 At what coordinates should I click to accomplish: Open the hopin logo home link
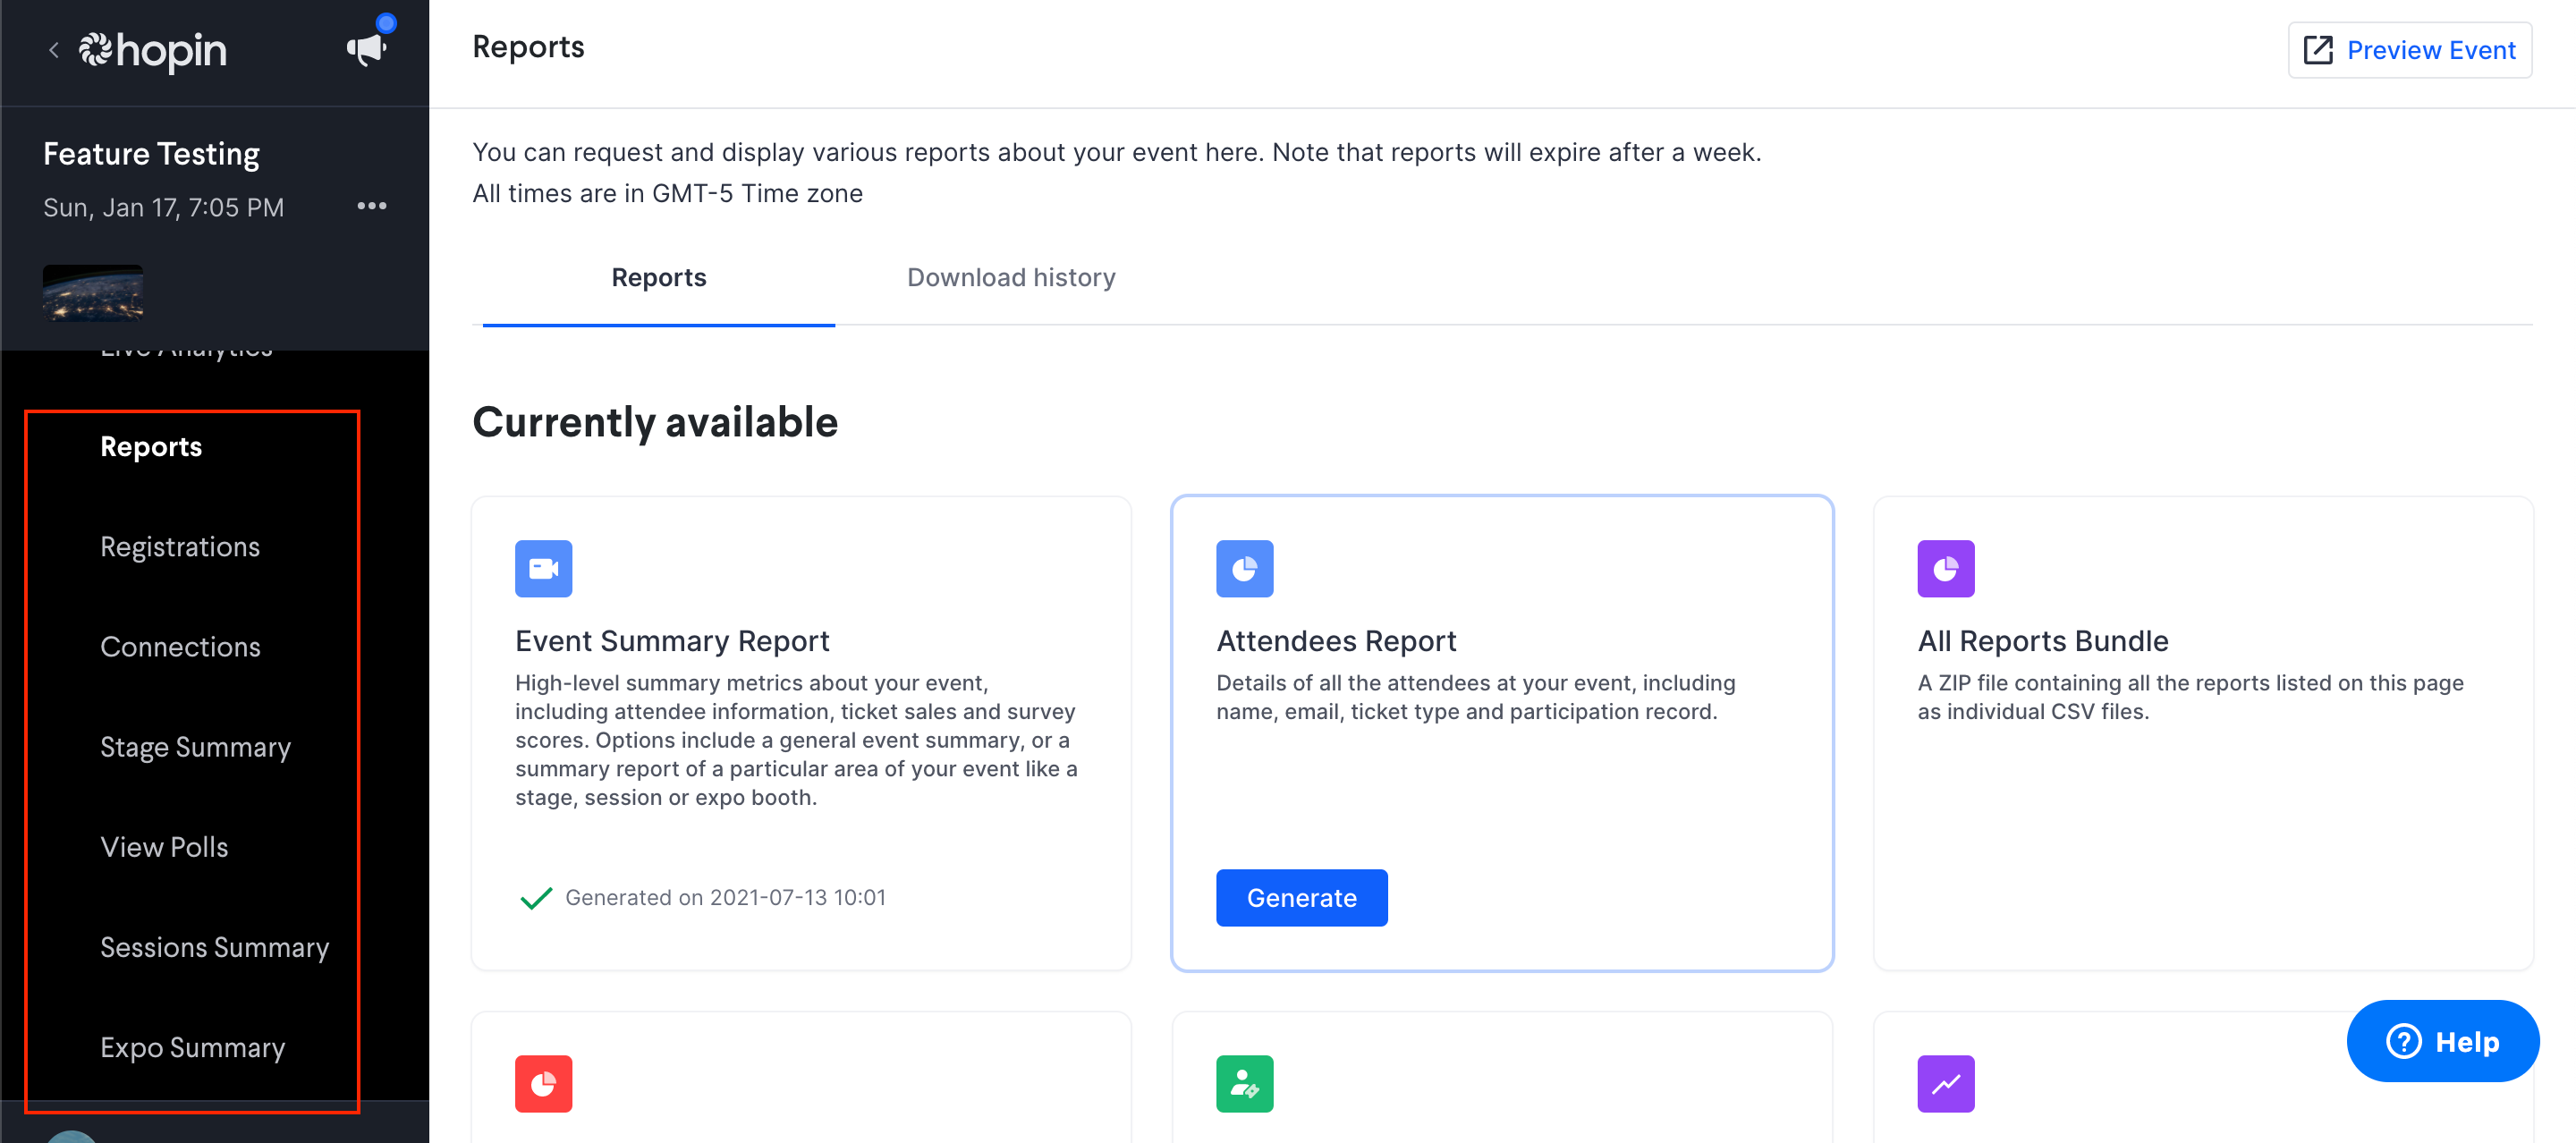click(153, 50)
